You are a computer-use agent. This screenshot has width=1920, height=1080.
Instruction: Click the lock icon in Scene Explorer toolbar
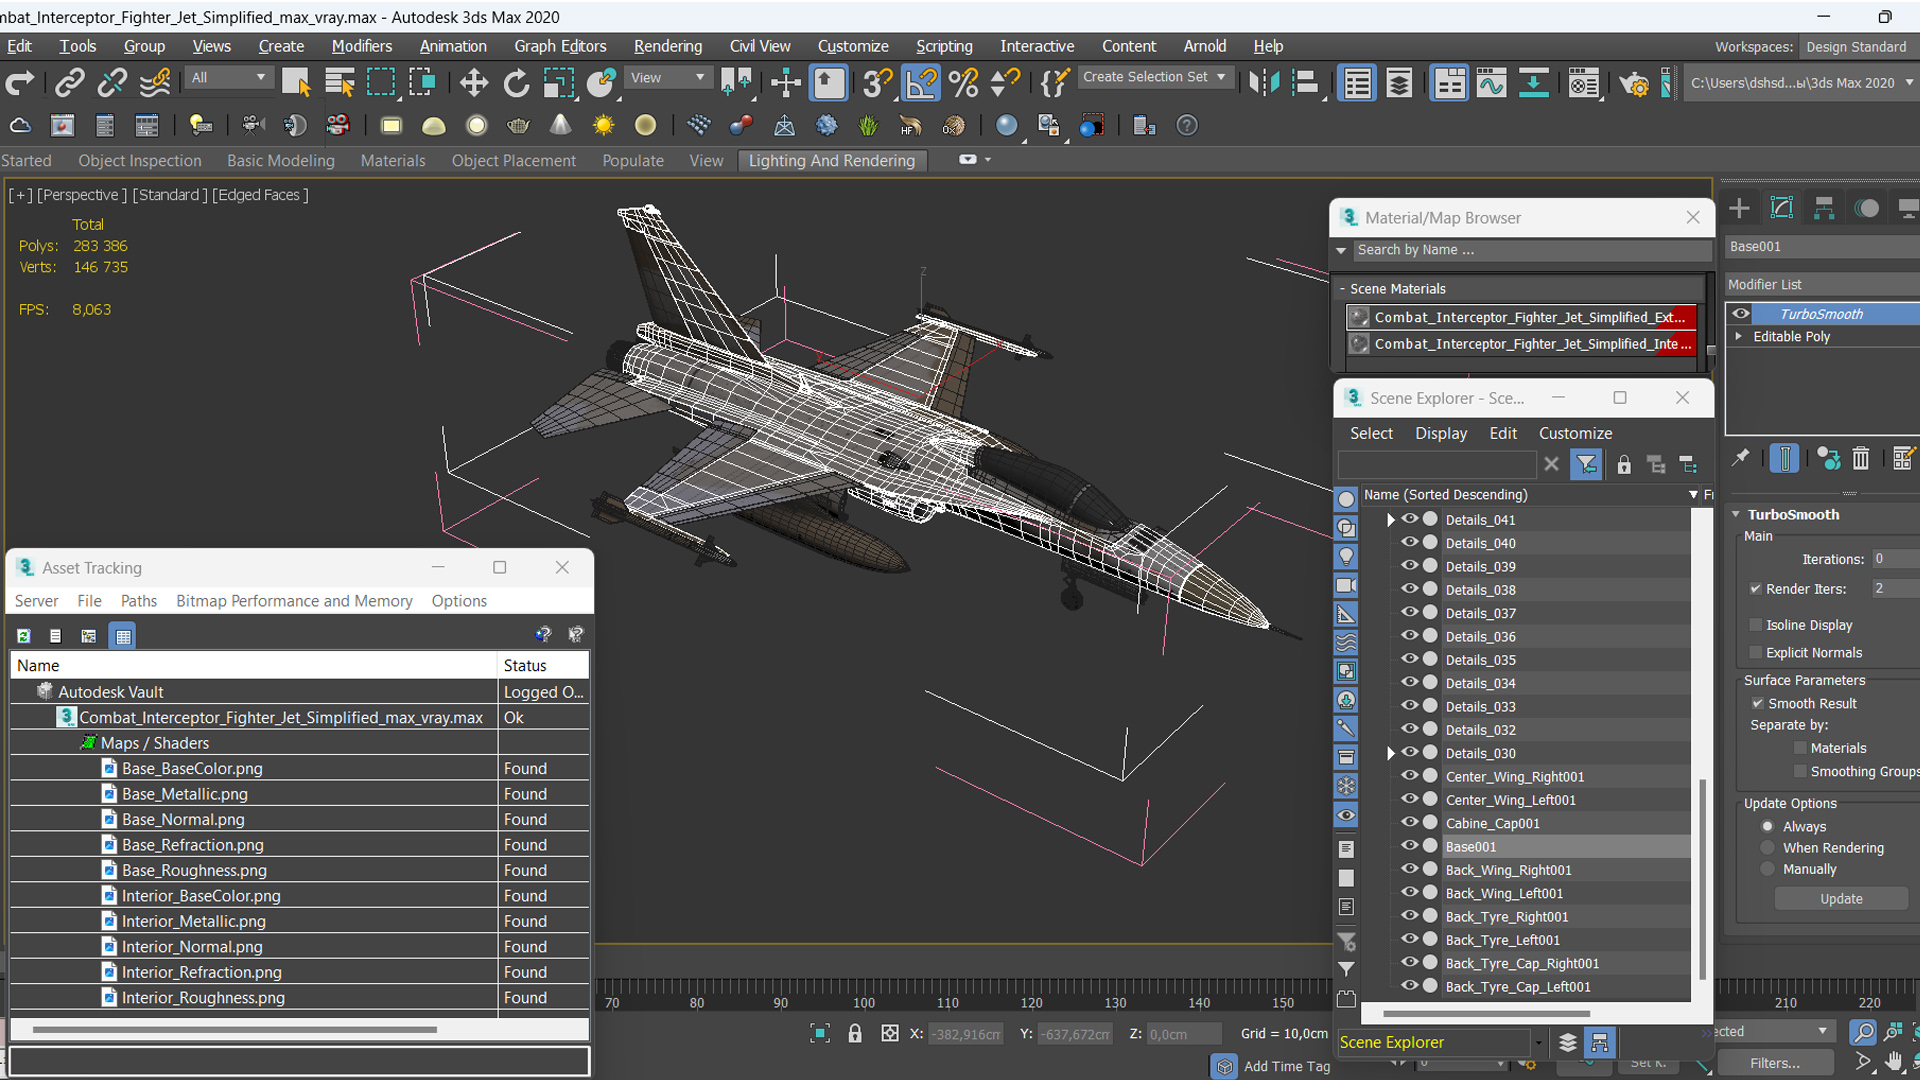(1624, 464)
